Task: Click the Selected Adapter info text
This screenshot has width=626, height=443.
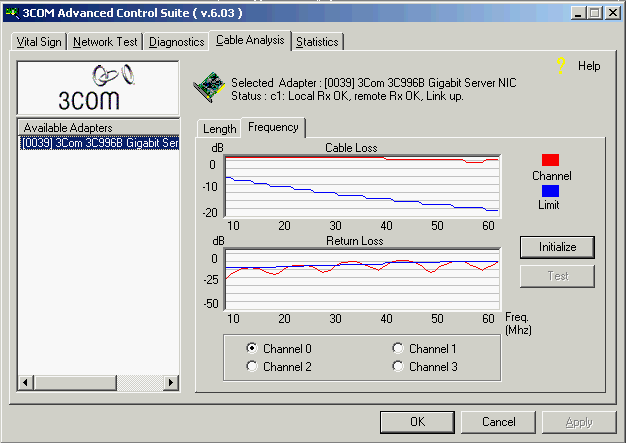Action: click(374, 83)
